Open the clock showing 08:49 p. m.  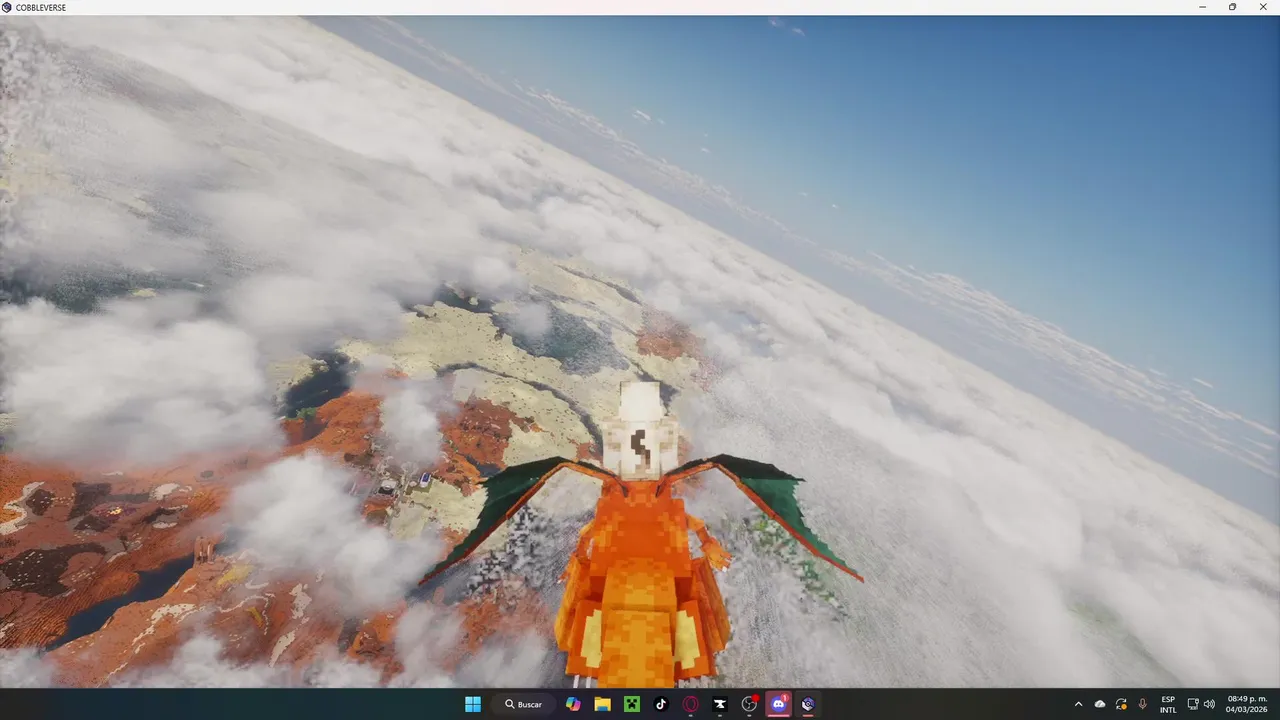1246,704
